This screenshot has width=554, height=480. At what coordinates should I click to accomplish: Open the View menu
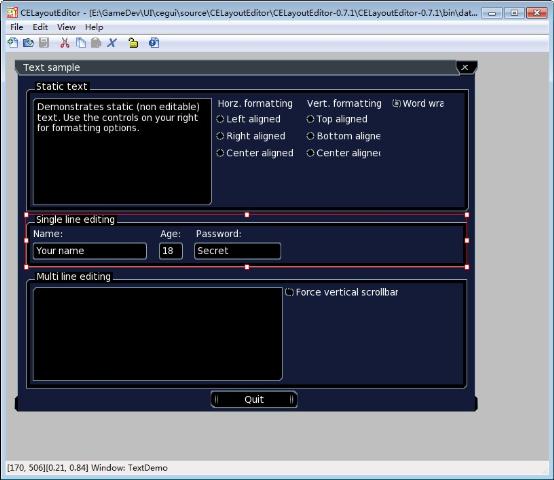66,27
